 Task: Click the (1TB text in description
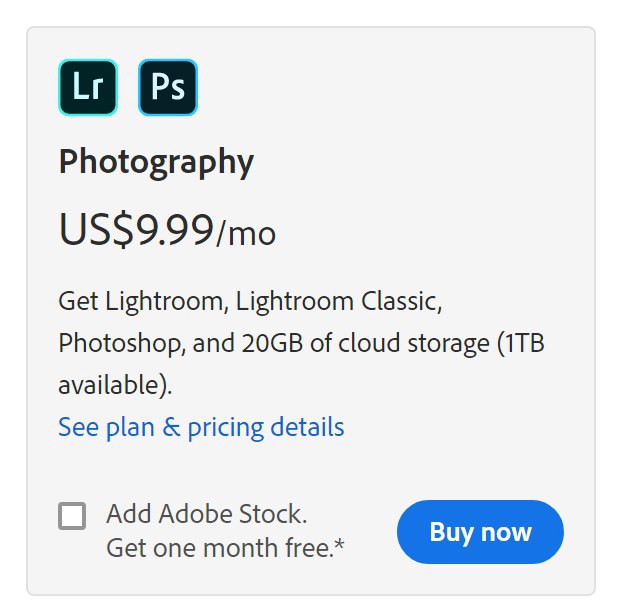point(521,343)
